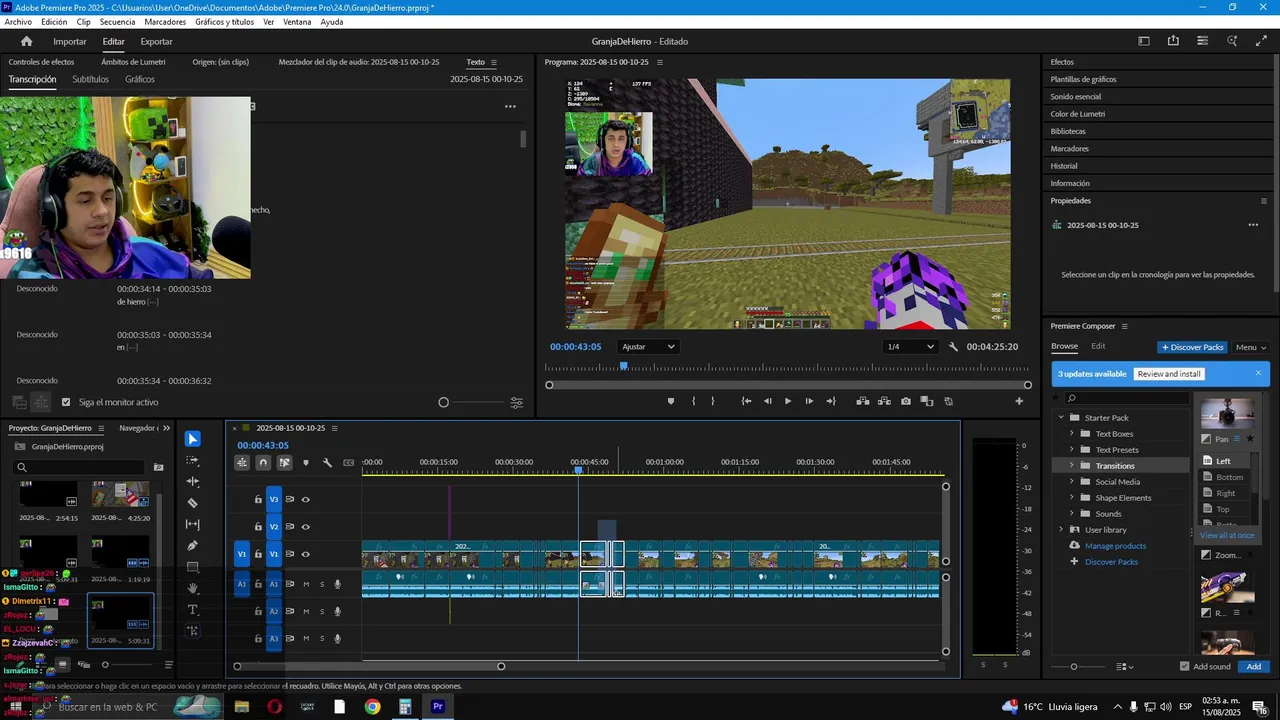1280x720 pixels.
Task: Toggle Snap in timeline
Action: 263,462
